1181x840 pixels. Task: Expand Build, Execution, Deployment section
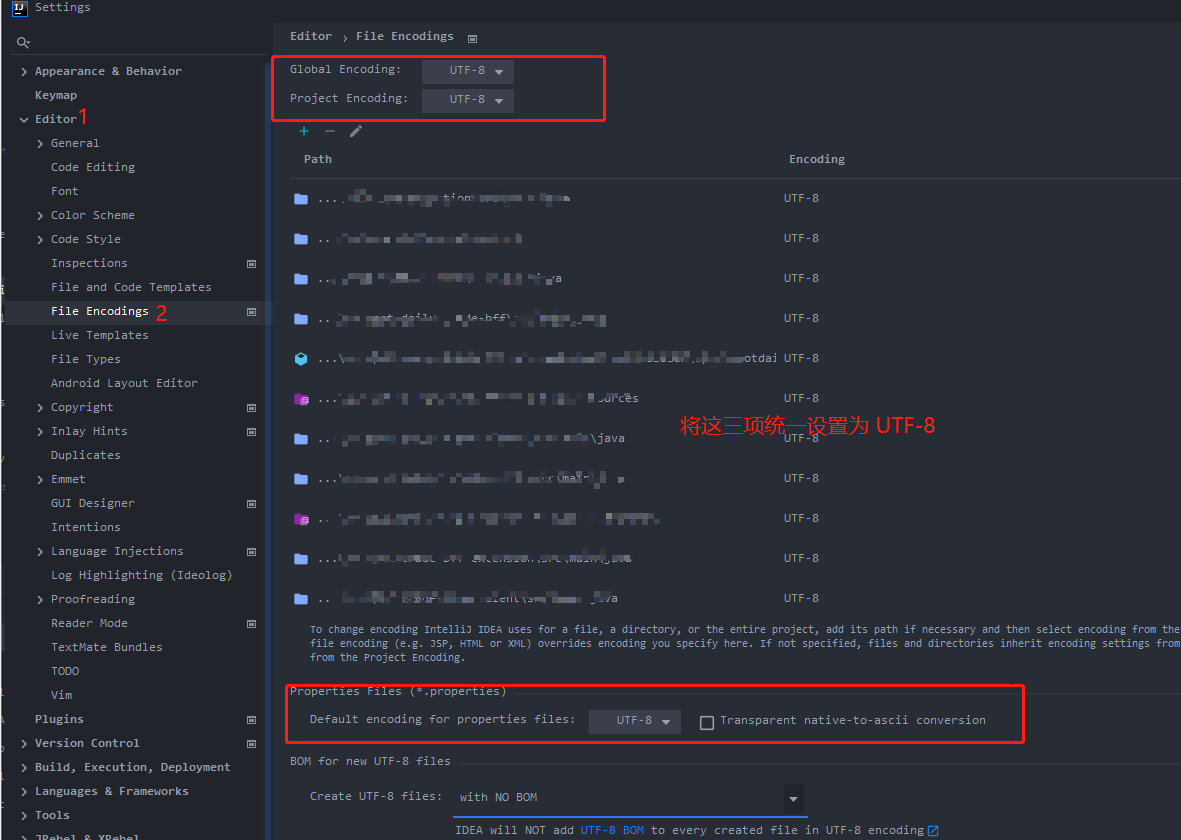tap(24, 768)
